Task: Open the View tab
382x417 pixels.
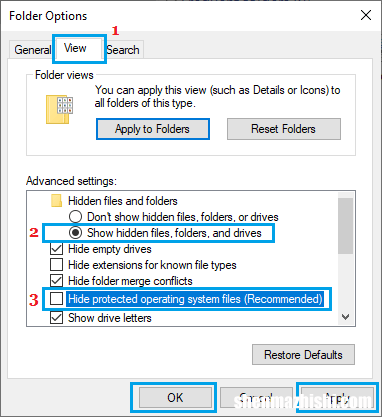Action: pyautogui.click(x=78, y=49)
